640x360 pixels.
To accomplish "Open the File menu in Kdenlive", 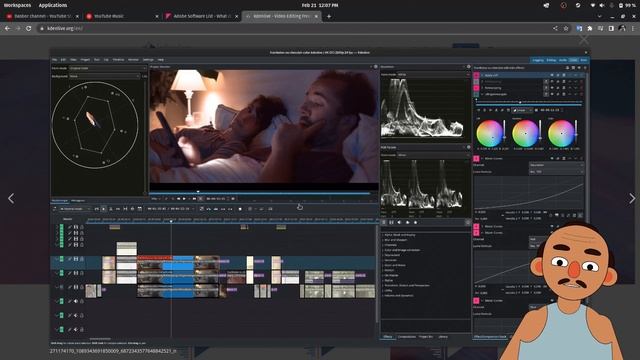I will 54,60.
